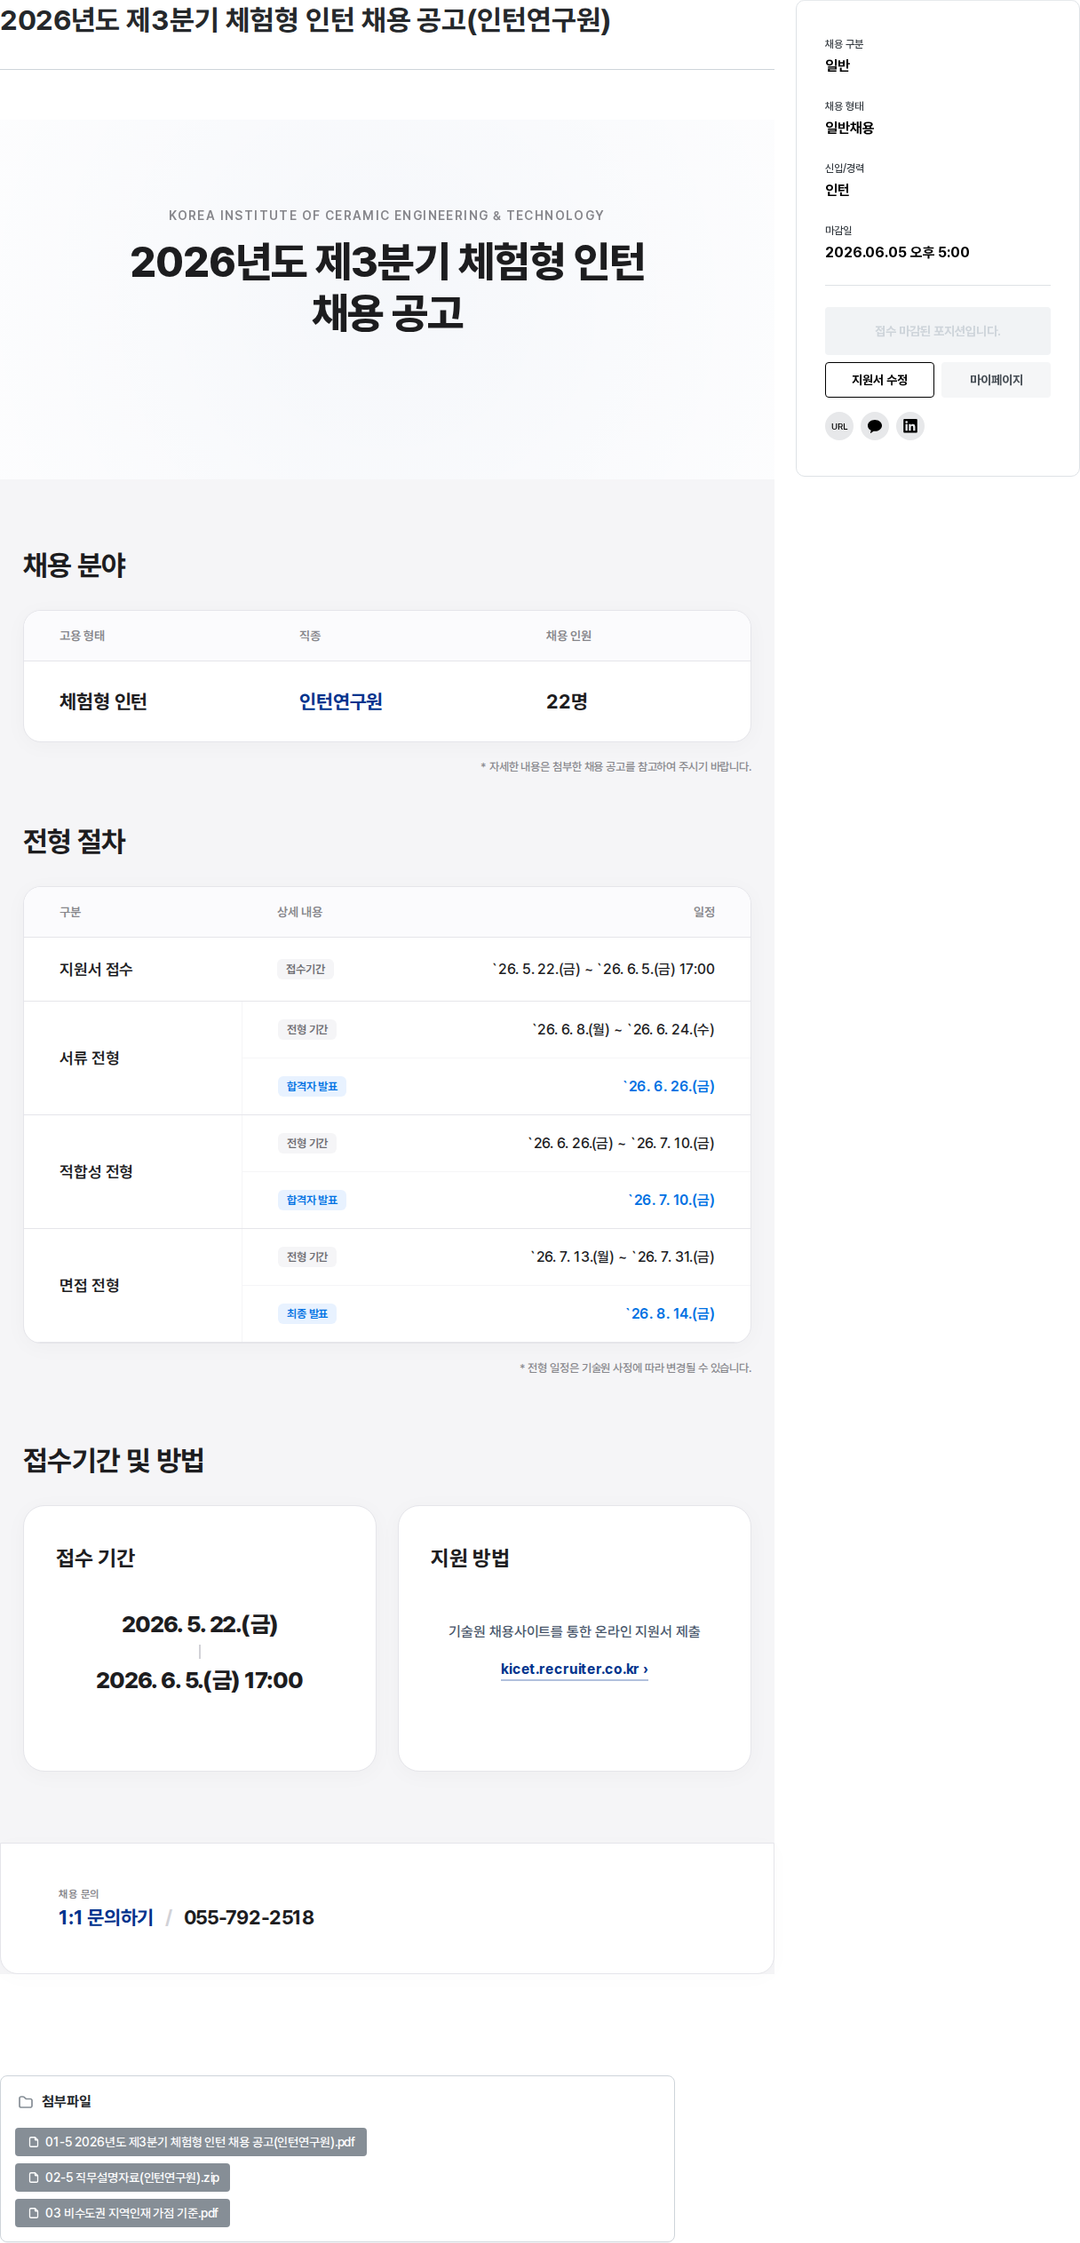Click the 적합성 전형 row label
The width and height of the screenshot is (1080, 2243).
coord(96,1171)
